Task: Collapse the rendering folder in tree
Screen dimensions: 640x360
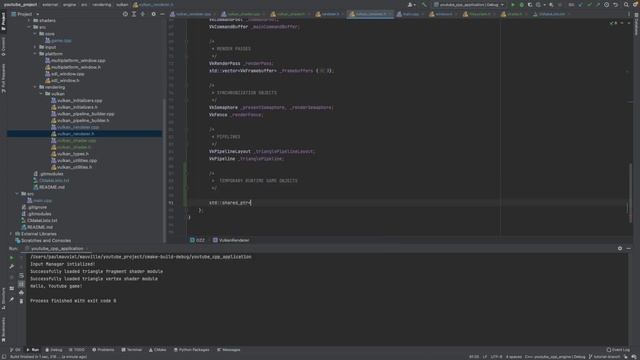Action: point(36,87)
